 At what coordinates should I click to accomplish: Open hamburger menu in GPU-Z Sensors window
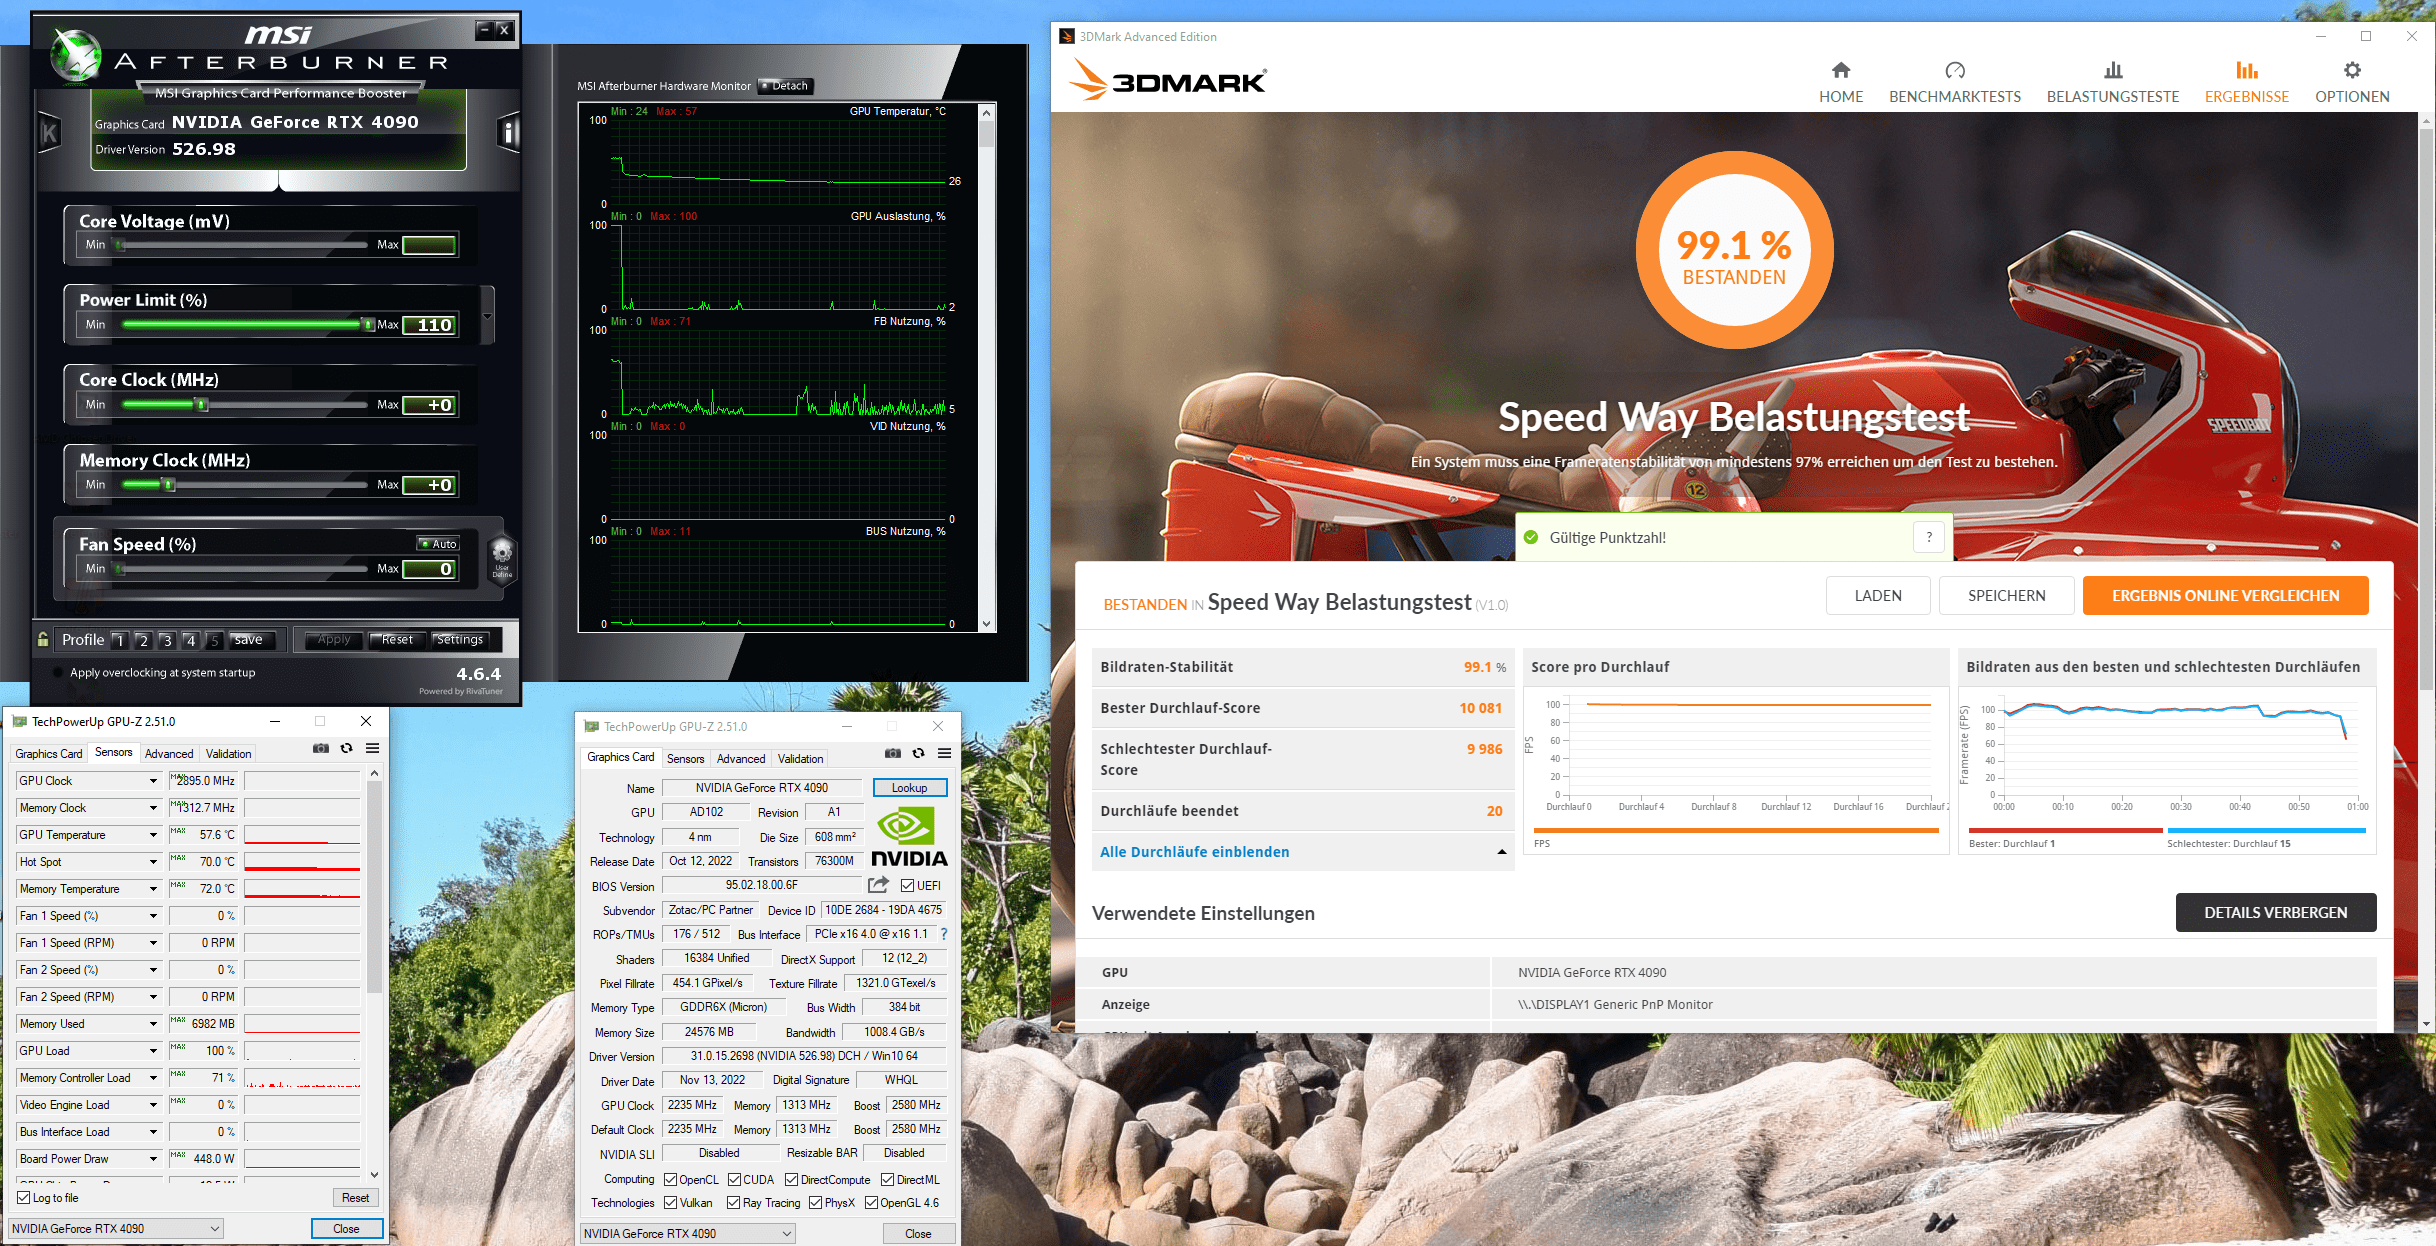[x=372, y=748]
